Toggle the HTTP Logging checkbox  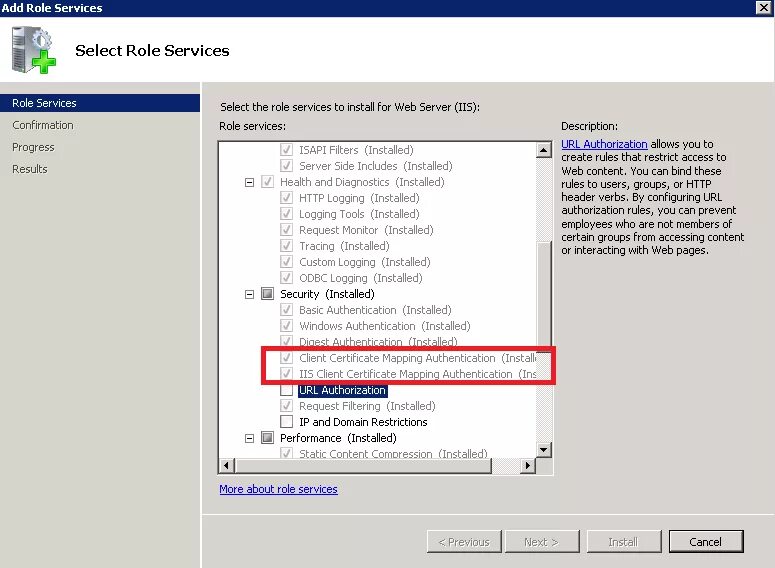(x=286, y=198)
